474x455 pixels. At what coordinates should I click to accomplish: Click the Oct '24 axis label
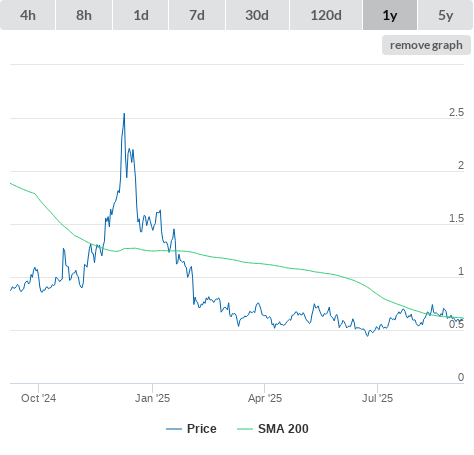pos(38,398)
